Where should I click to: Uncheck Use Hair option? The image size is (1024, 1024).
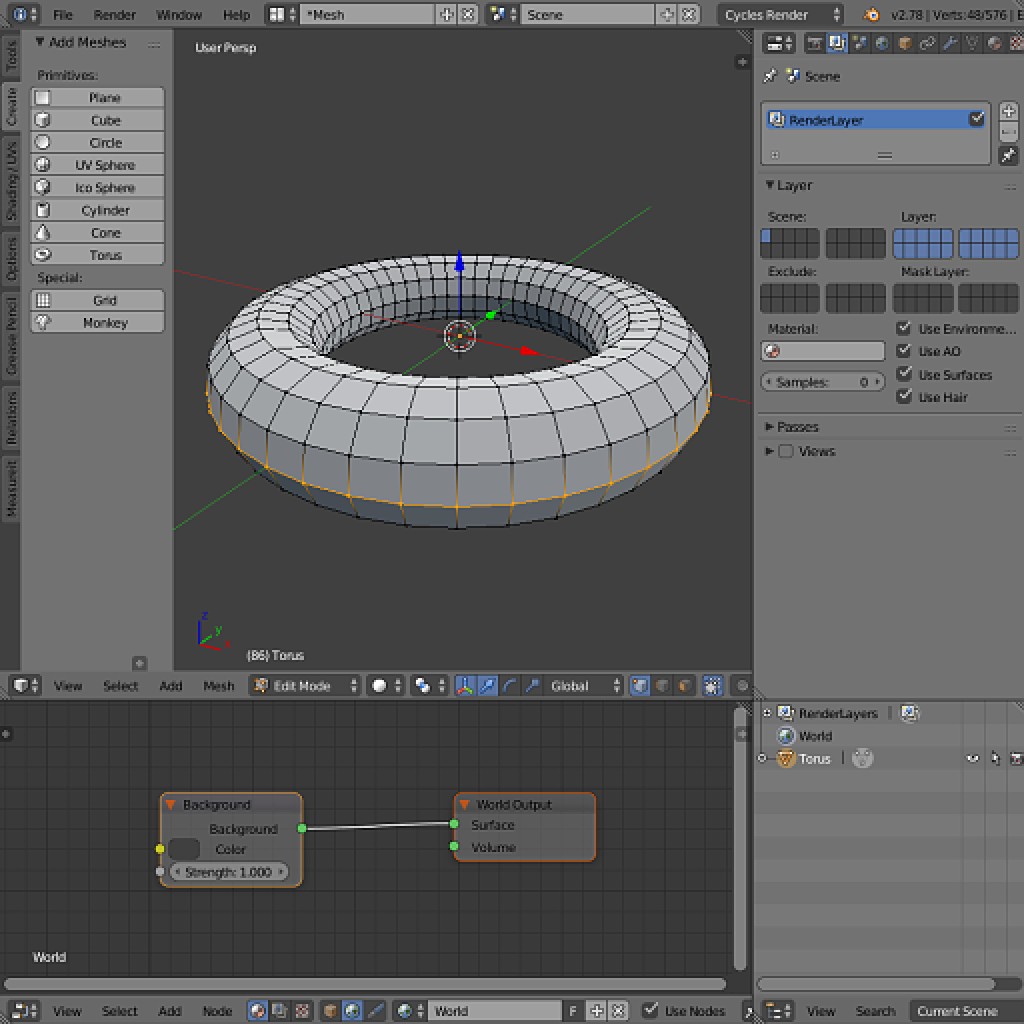click(904, 397)
